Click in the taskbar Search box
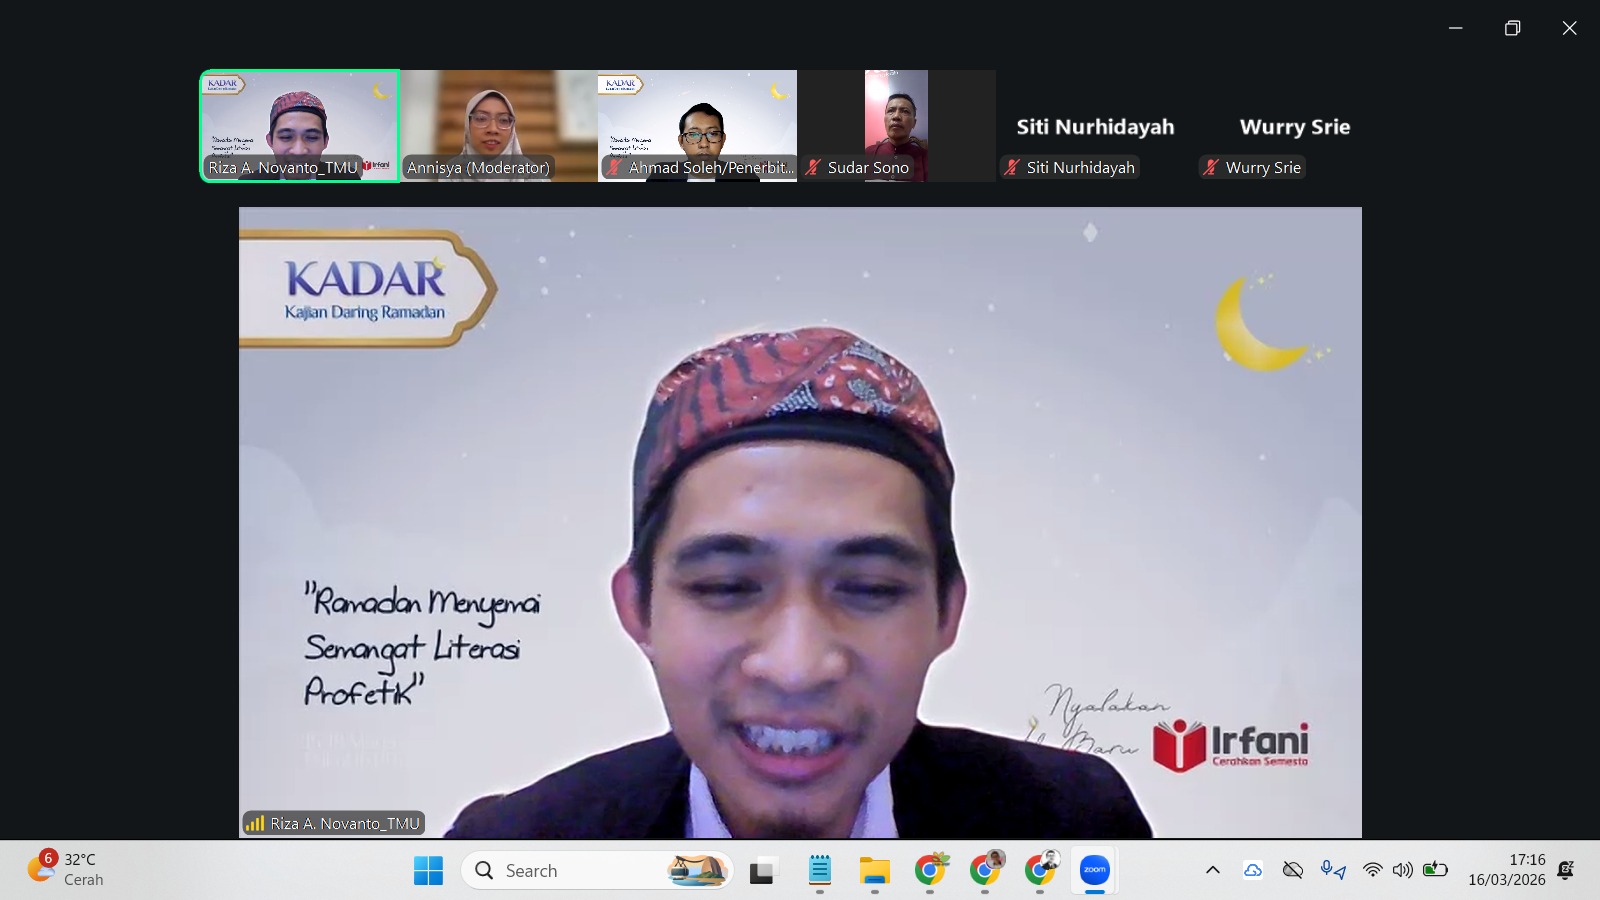Image resolution: width=1600 pixels, height=900 pixels. point(580,871)
